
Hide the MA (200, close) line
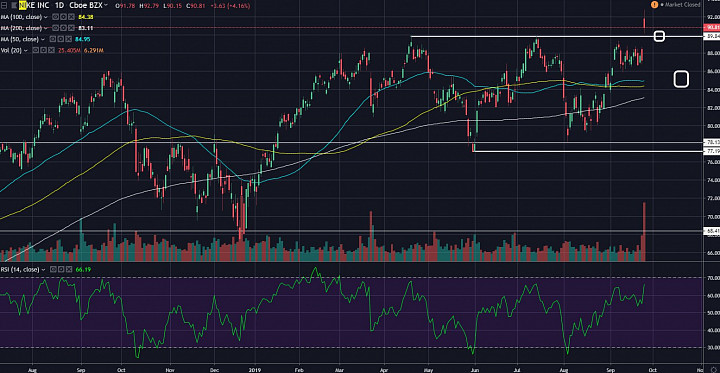tap(56, 28)
